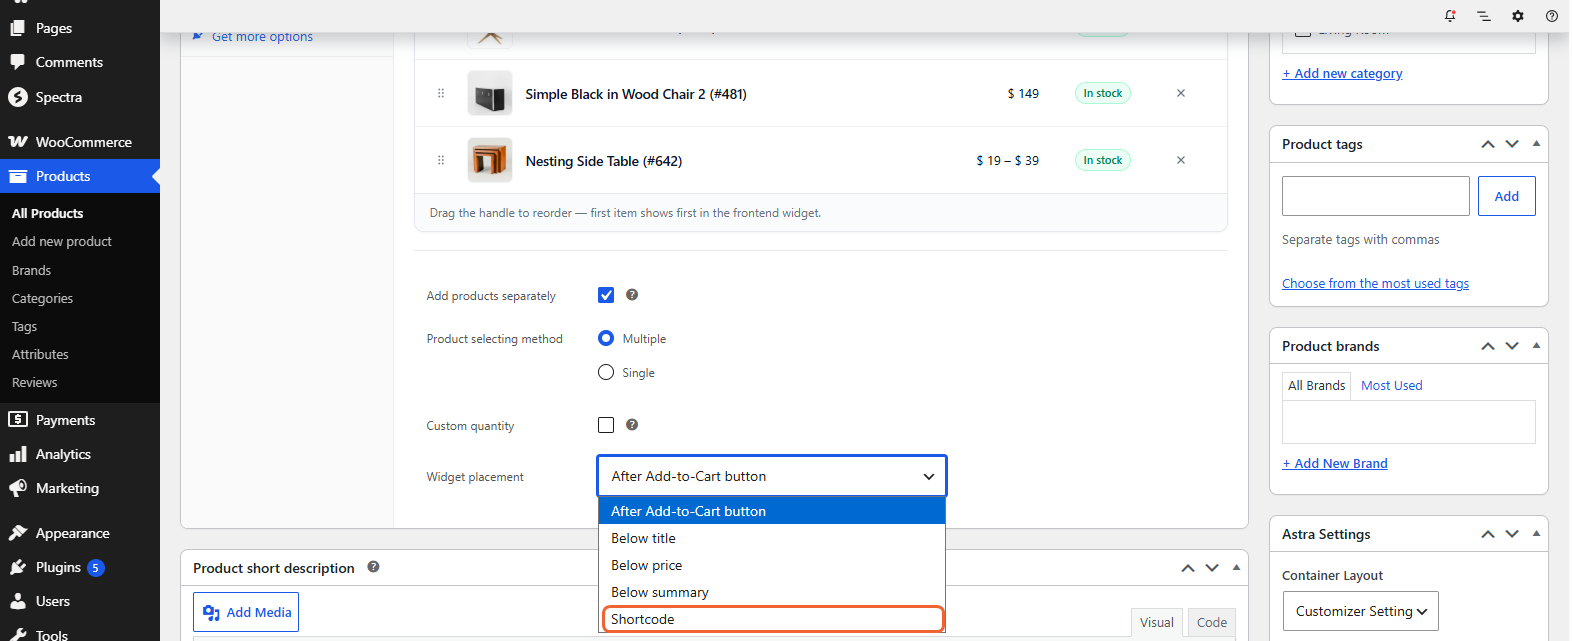Remove Simple Black in Wood Chair 2 from list
This screenshot has height=641, width=1572.
coord(1181,93)
